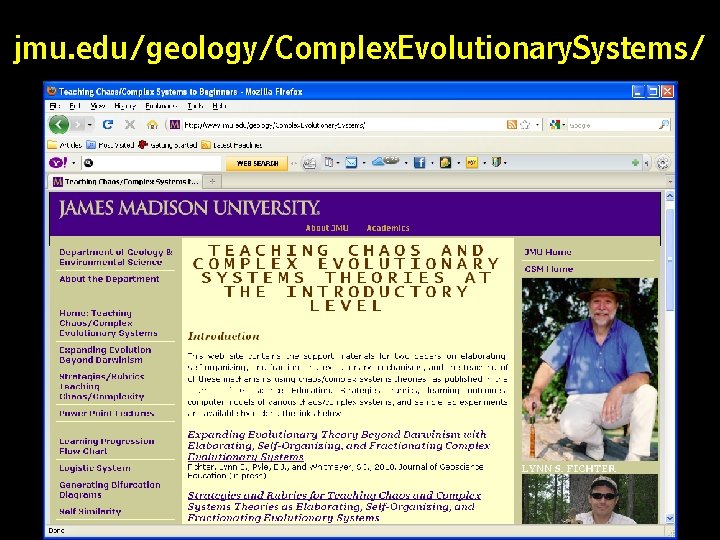
Task: Open the Latest Headlines feed bookmark
Action: coord(232,145)
